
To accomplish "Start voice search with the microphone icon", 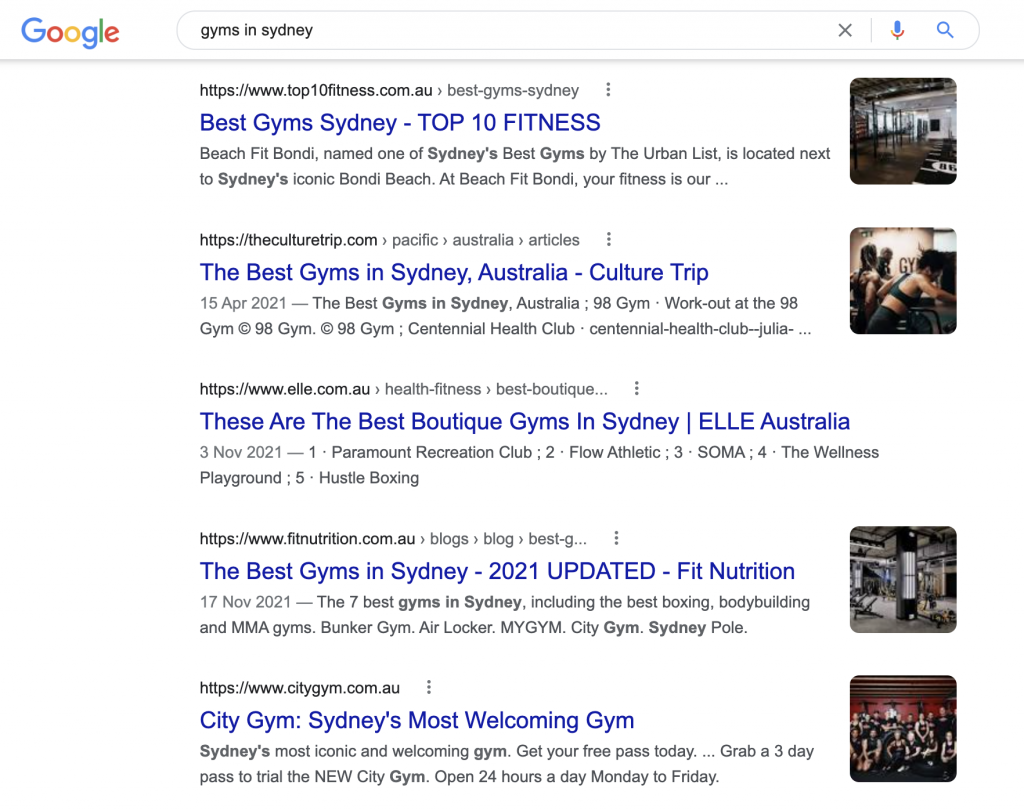I will pyautogui.click(x=897, y=30).
